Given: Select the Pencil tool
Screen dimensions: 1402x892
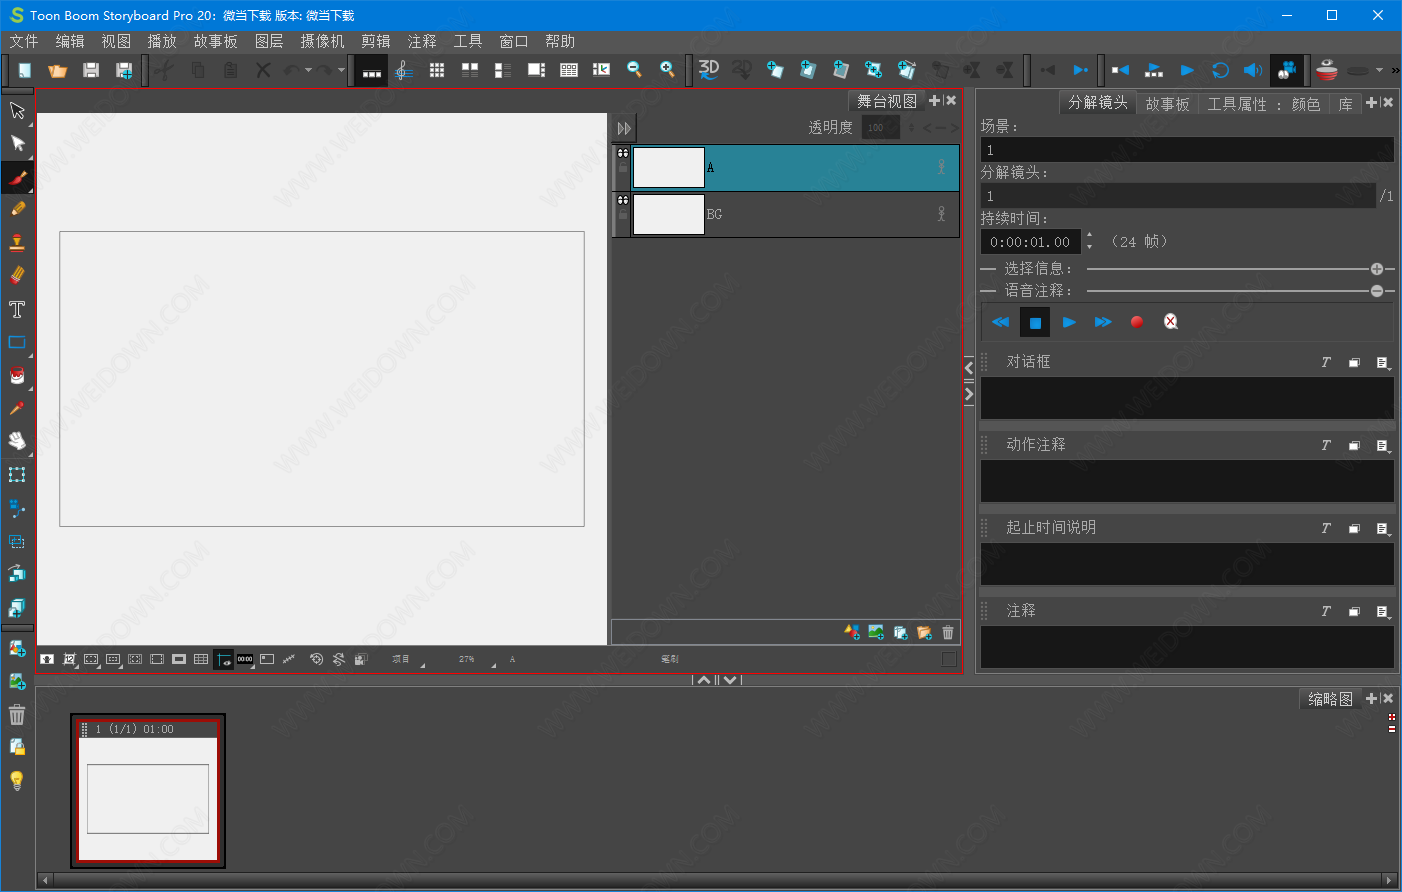Looking at the screenshot, I should (17, 210).
